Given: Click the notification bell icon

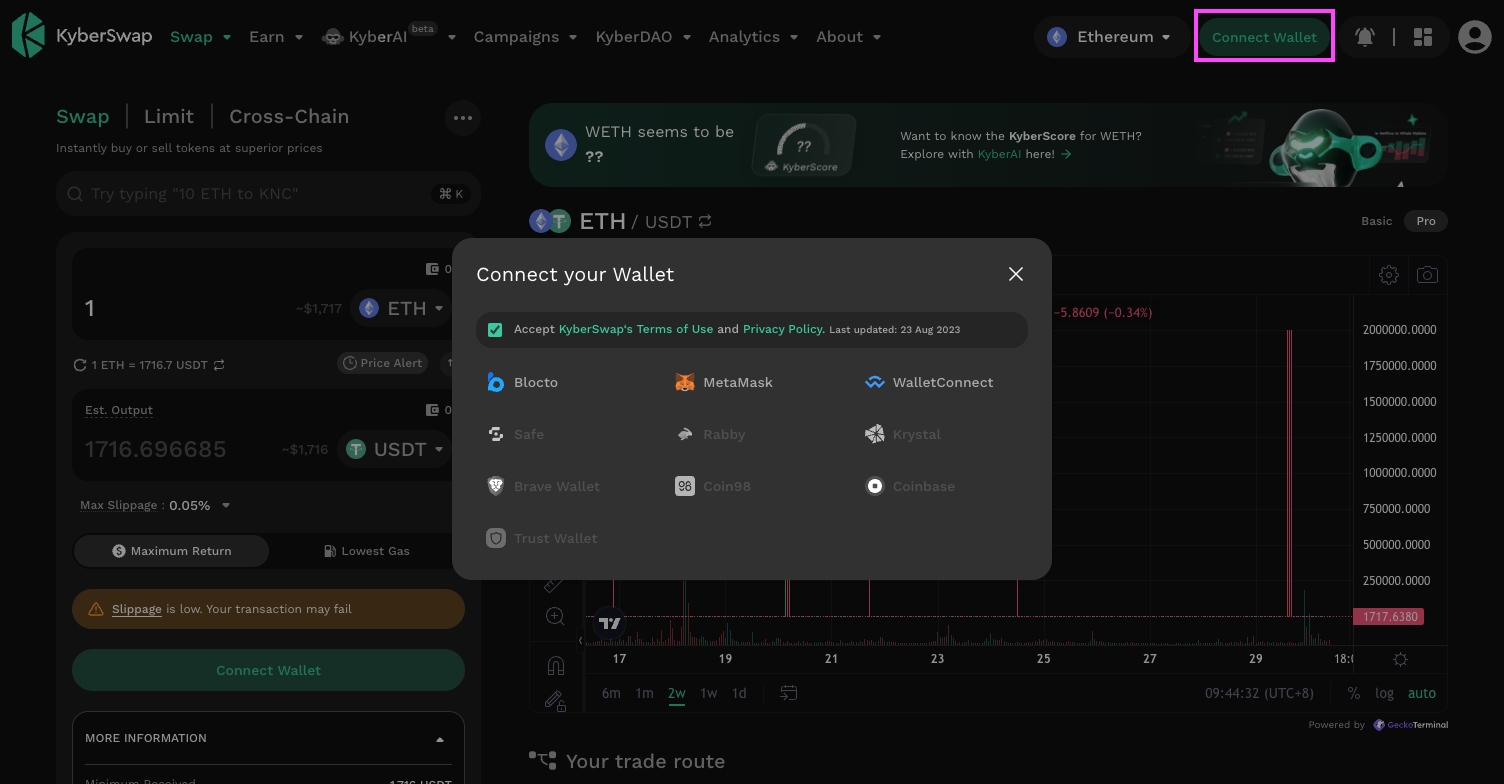Looking at the screenshot, I should [x=1364, y=37].
